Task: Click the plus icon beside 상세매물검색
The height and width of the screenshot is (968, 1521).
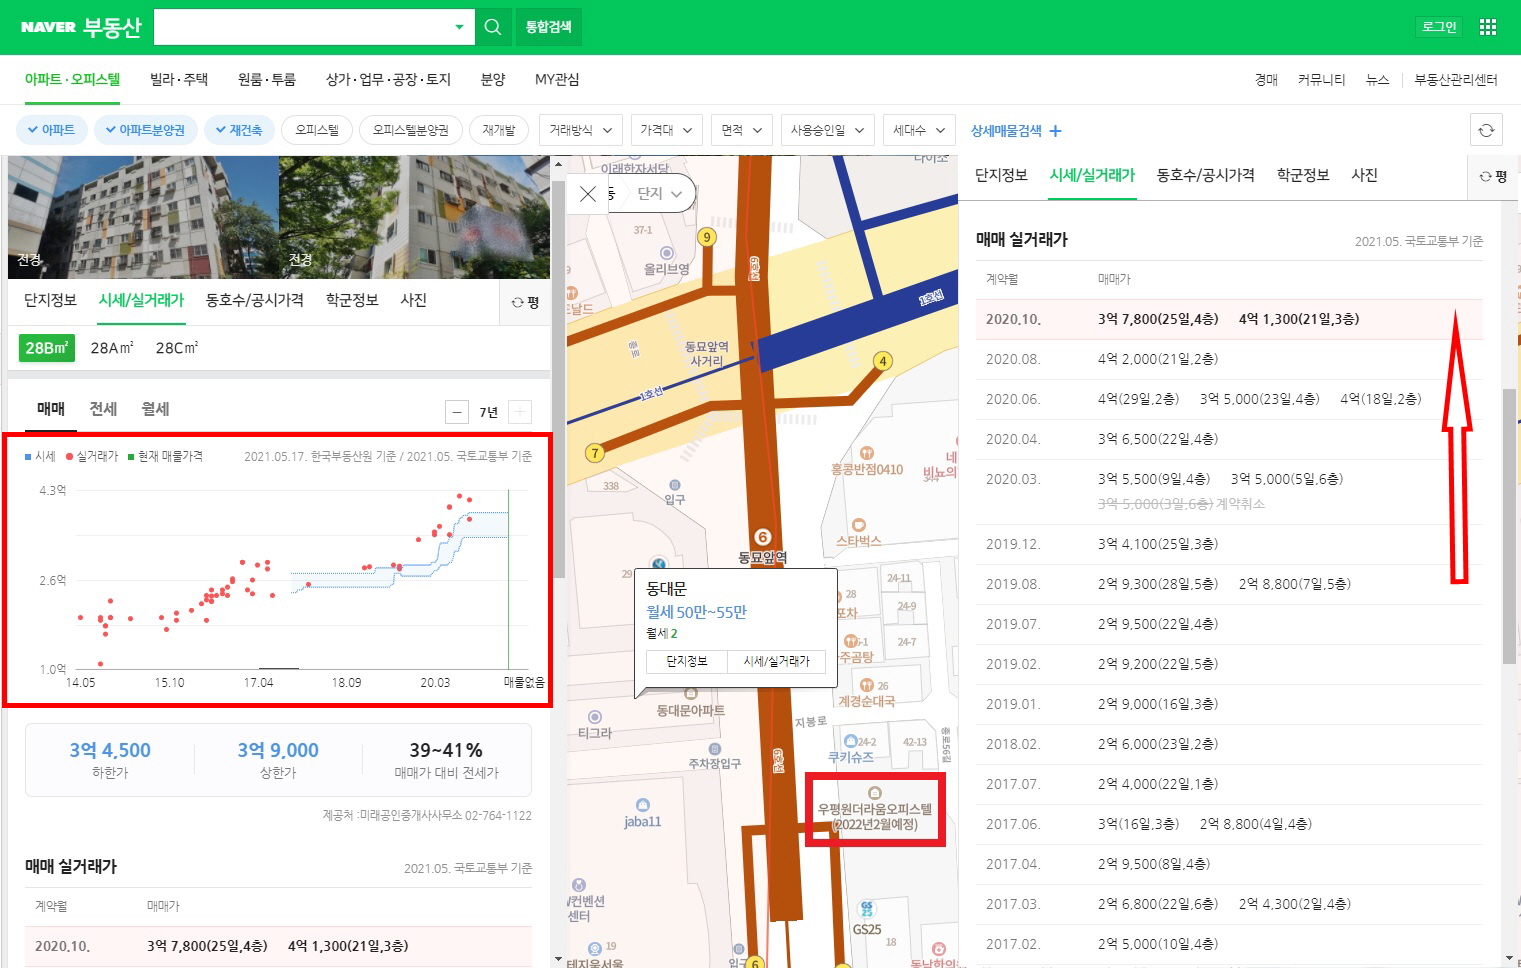Action: 1055,131
